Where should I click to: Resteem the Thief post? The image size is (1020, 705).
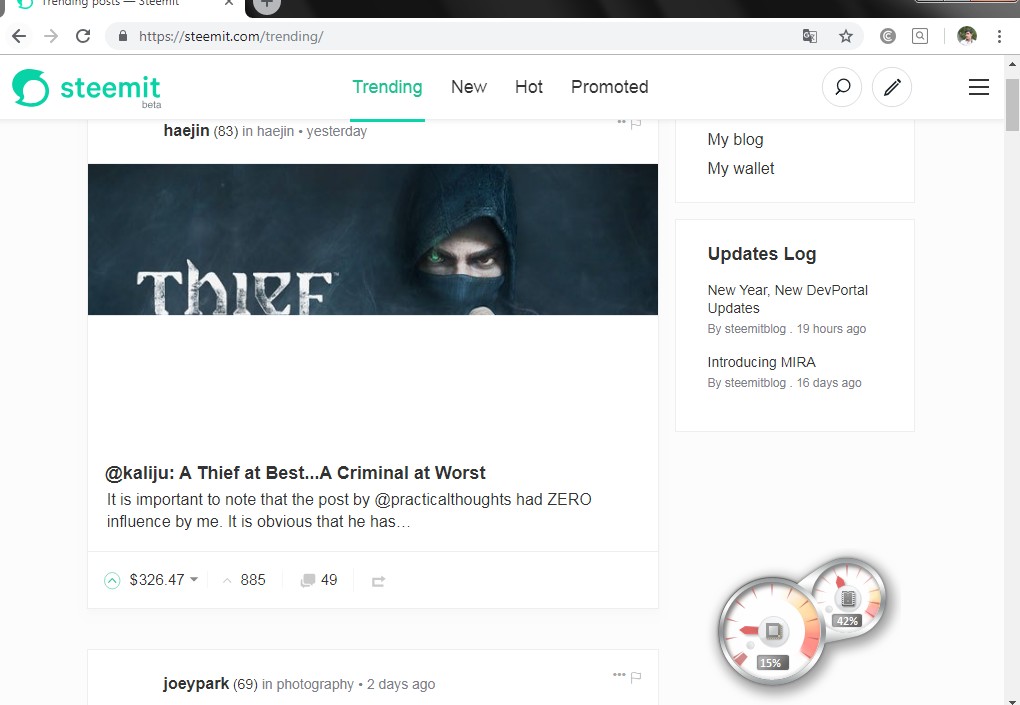(x=378, y=580)
